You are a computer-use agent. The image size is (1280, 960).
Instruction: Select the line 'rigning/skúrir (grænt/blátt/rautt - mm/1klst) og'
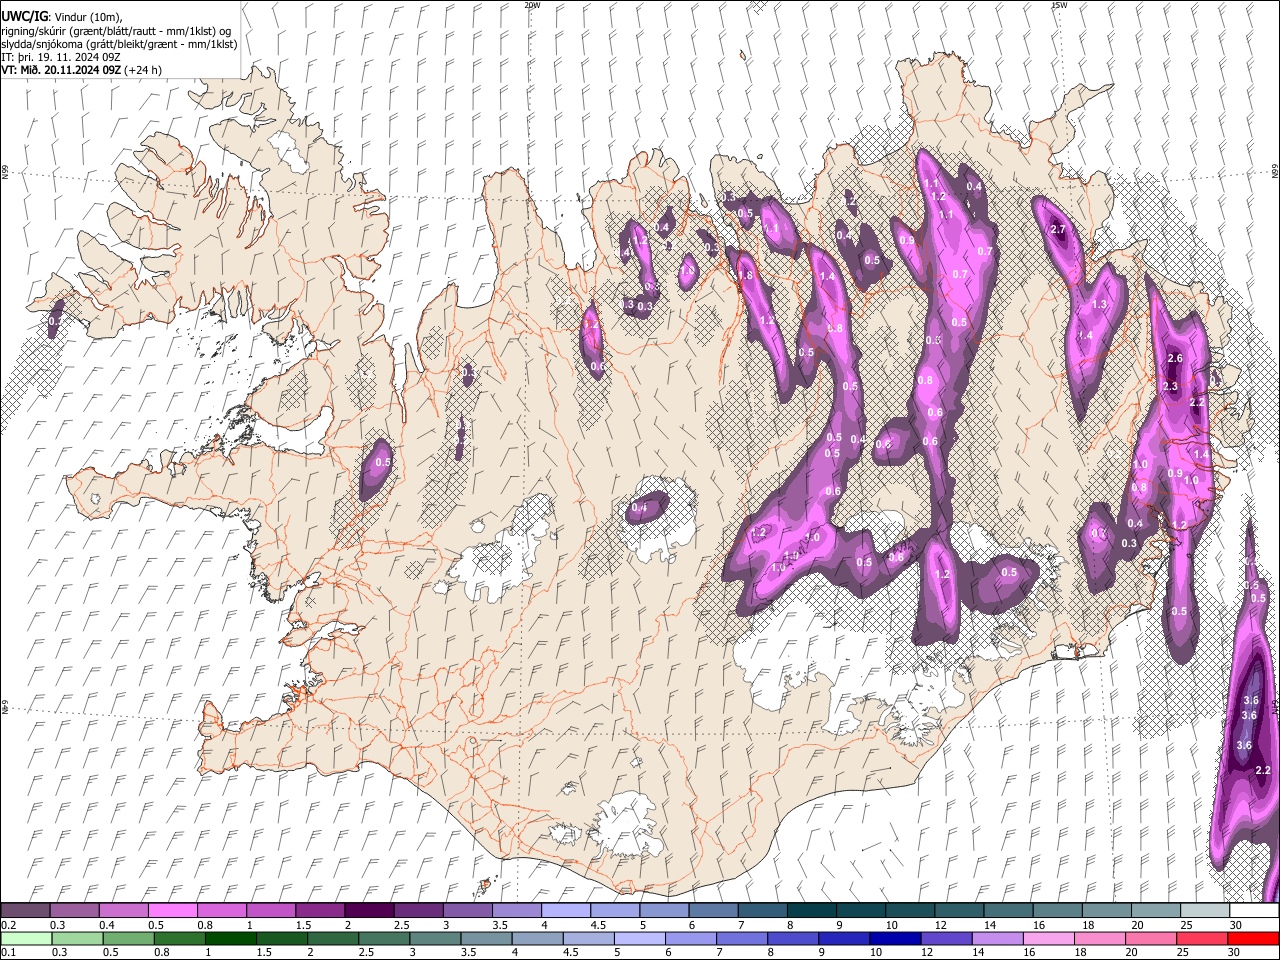point(116,31)
